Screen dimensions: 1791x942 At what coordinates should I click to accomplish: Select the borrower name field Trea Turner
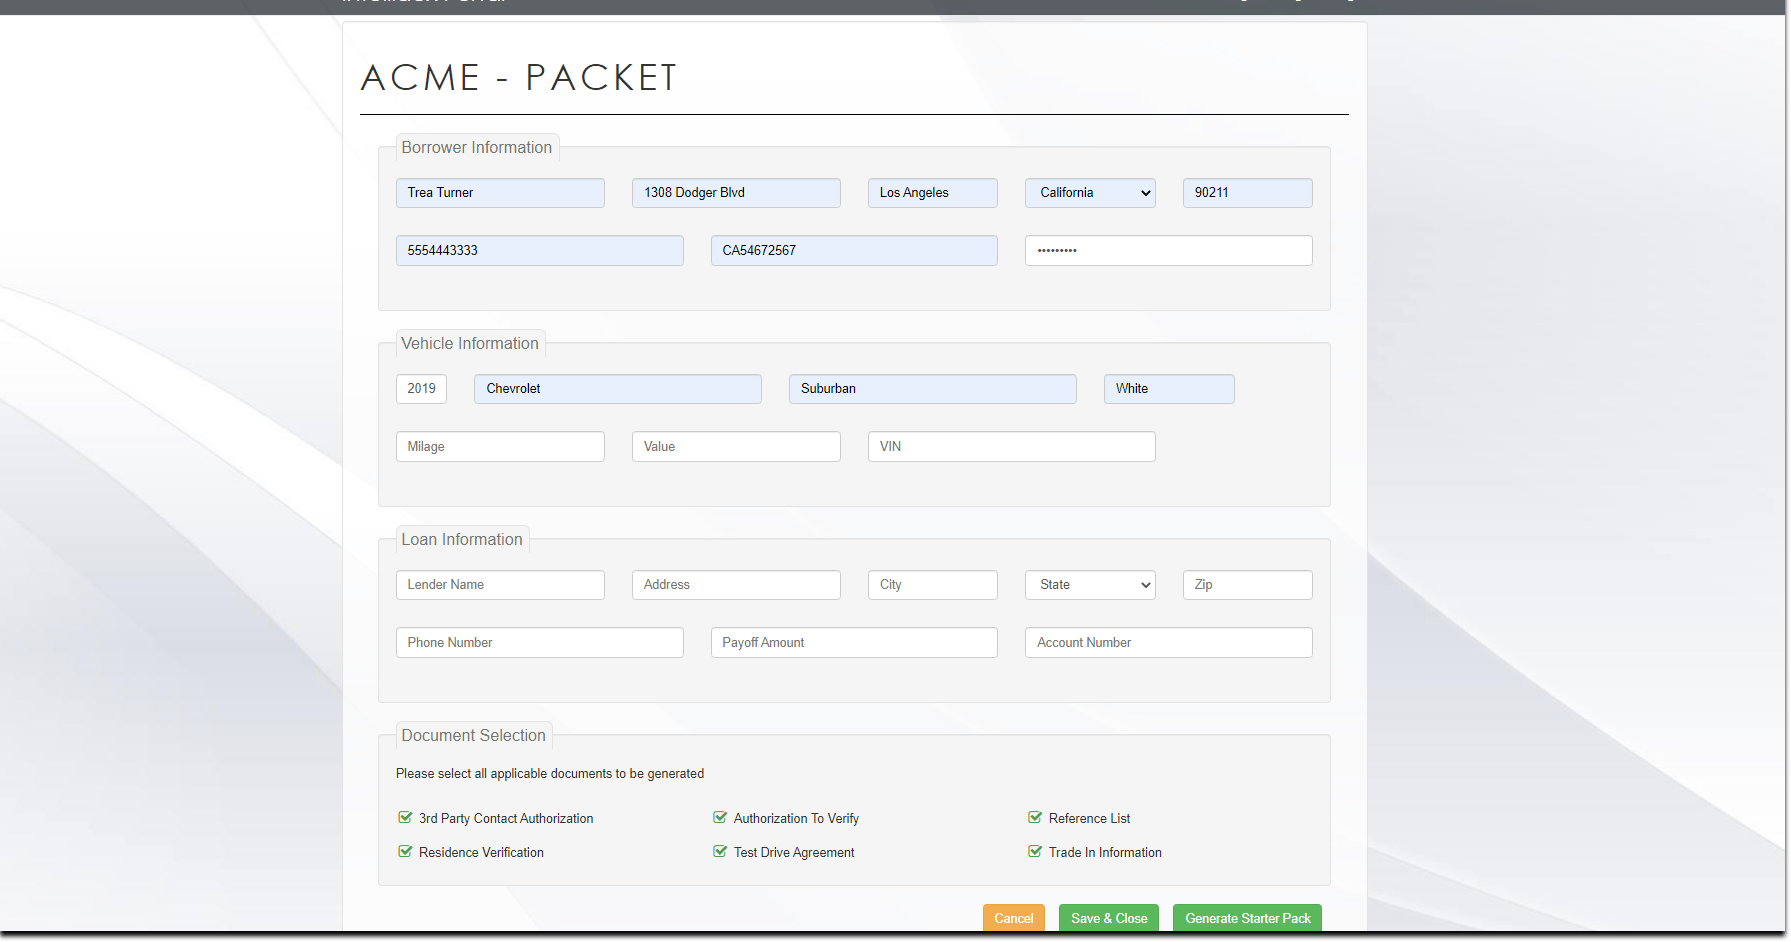[x=500, y=193]
